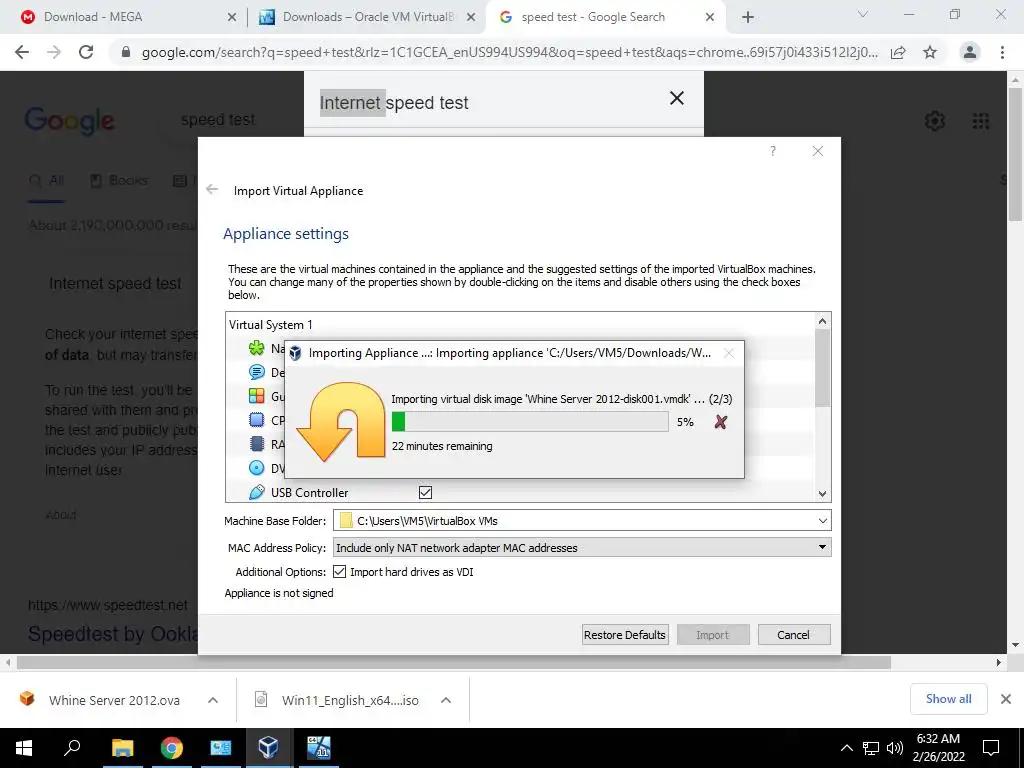
Task: Click the Guest OS type icon in list
Action: click(x=257, y=396)
